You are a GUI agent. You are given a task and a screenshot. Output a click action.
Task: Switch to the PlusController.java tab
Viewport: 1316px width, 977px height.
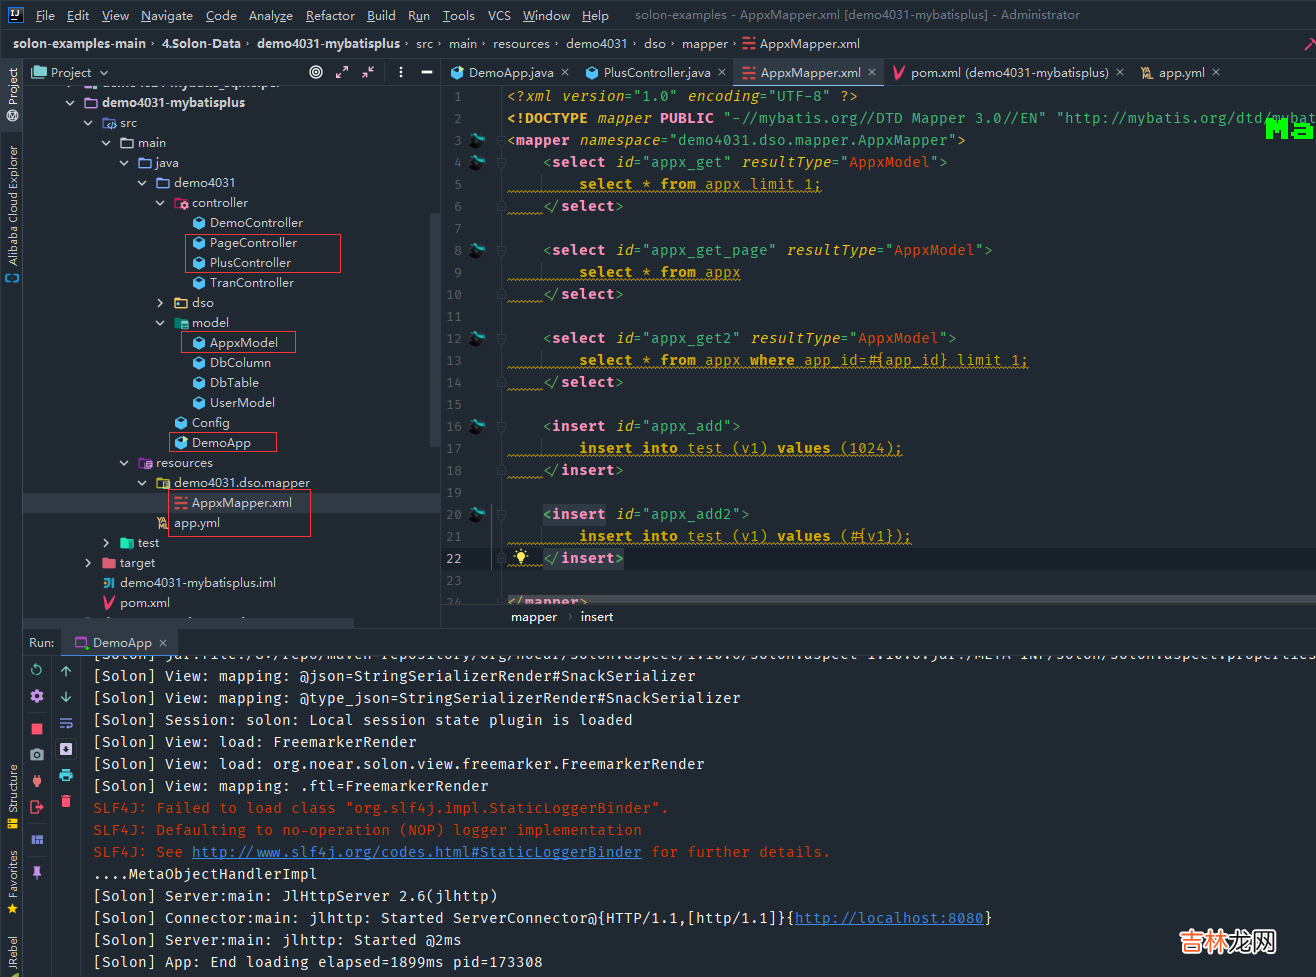(656, 73)
